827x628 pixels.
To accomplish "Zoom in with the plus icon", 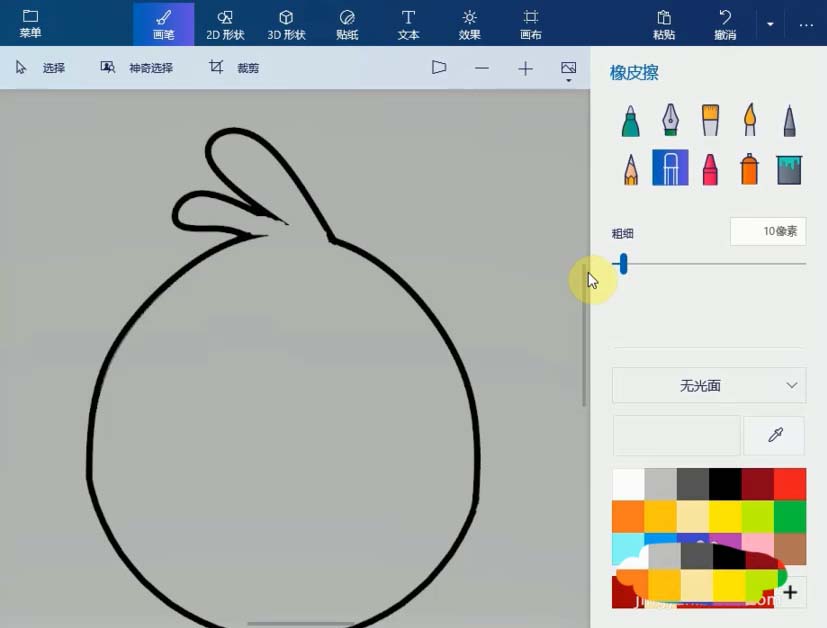I will [525, 68].
